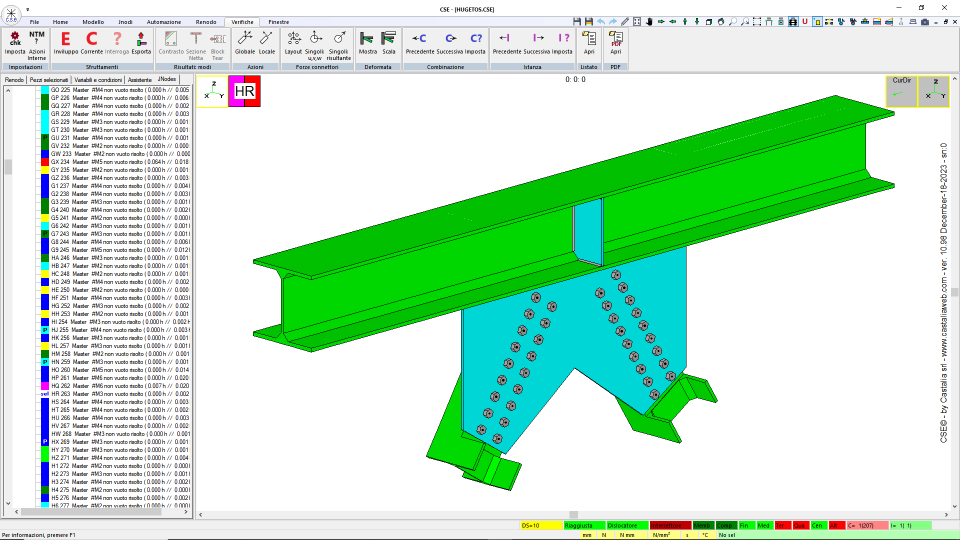Image resolution: width=960 pixels, height=540 pixels.
Task: Toggle Dislocatore status indicator
Action: [x=627, y=525]
